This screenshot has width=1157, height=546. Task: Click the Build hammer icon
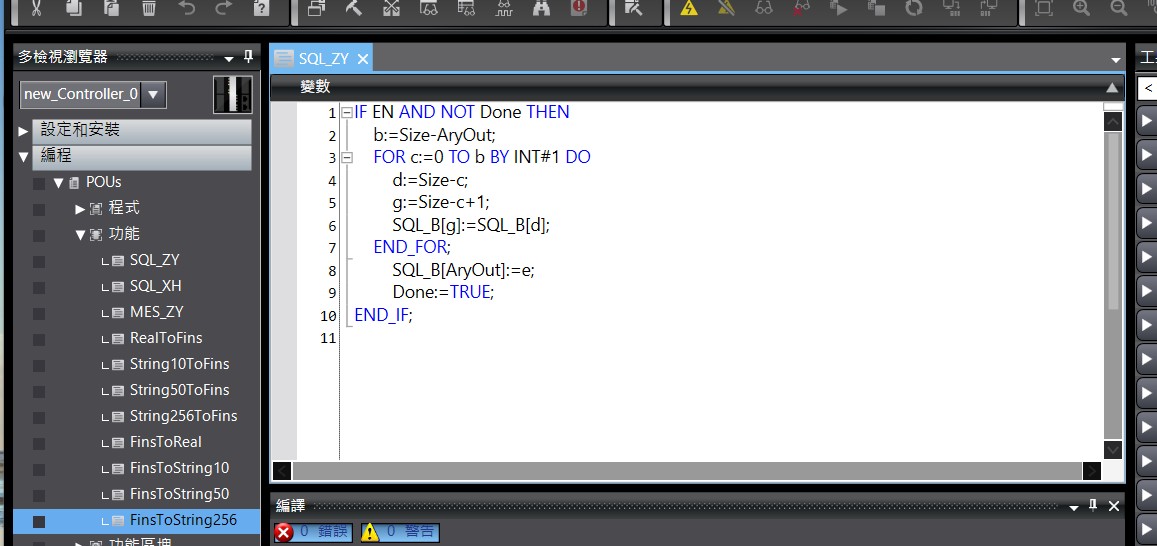pyautogui.click(x=354, y=8)
